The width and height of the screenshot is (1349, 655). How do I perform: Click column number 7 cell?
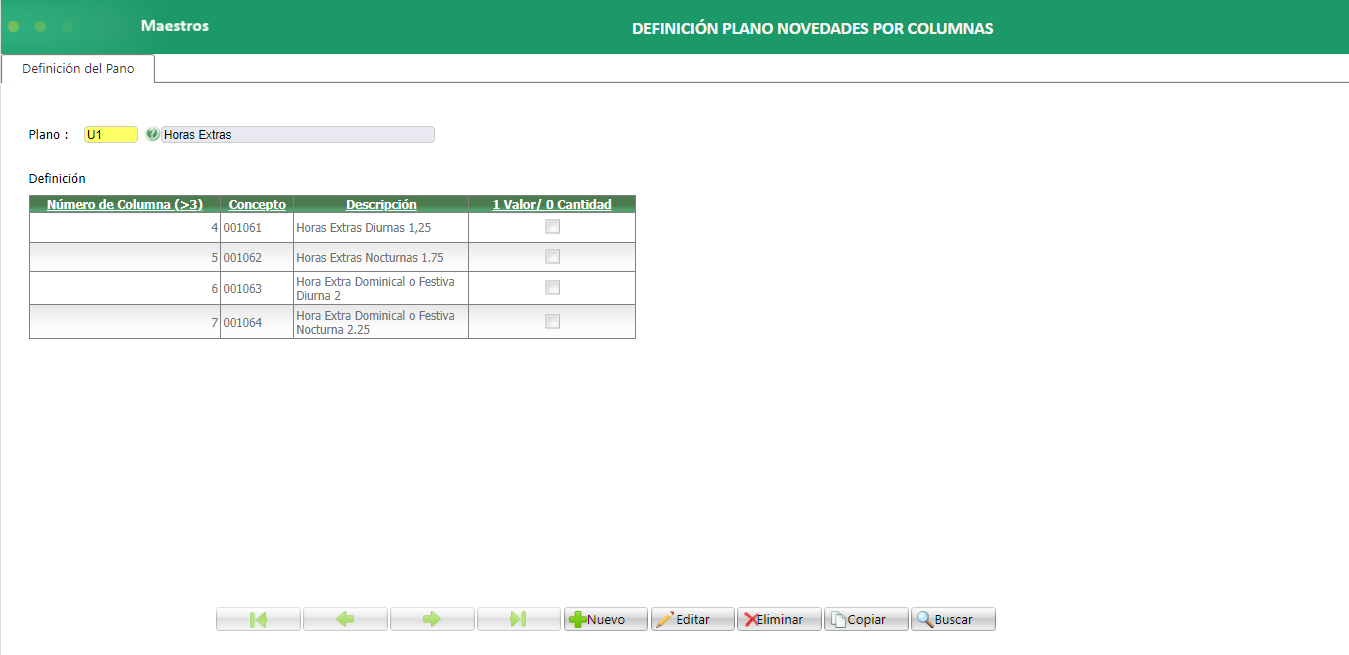tap(125, 322)
